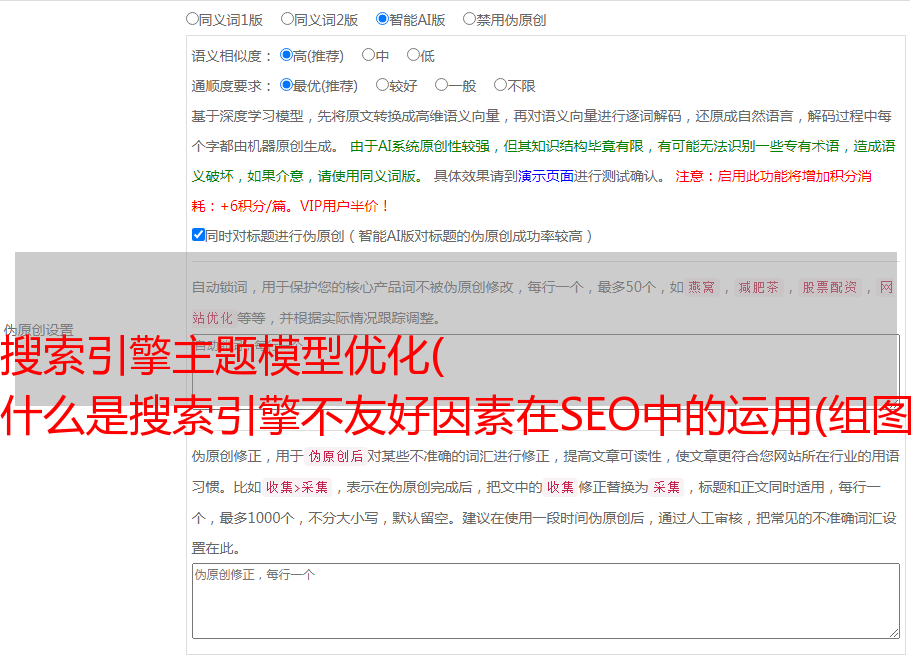Set 语义相似度 to 低
911x658 pixels.
coord(413,55)
